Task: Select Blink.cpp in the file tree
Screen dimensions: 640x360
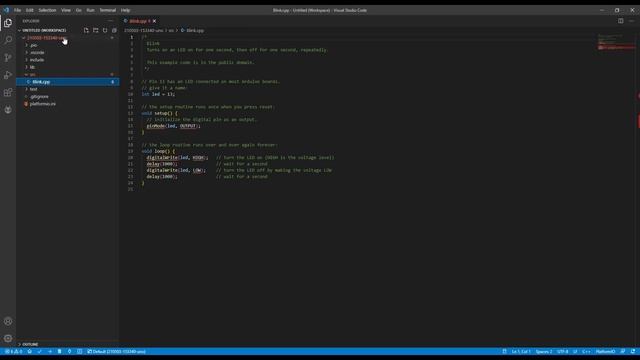Action: pos(68,82)
